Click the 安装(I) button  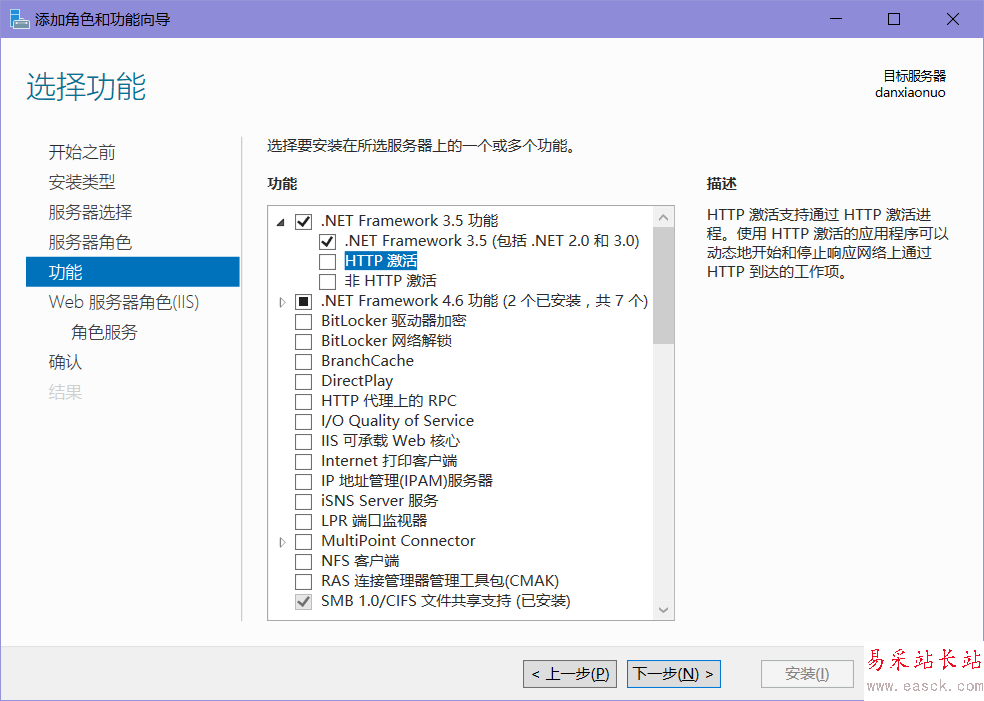pos(807,674)
